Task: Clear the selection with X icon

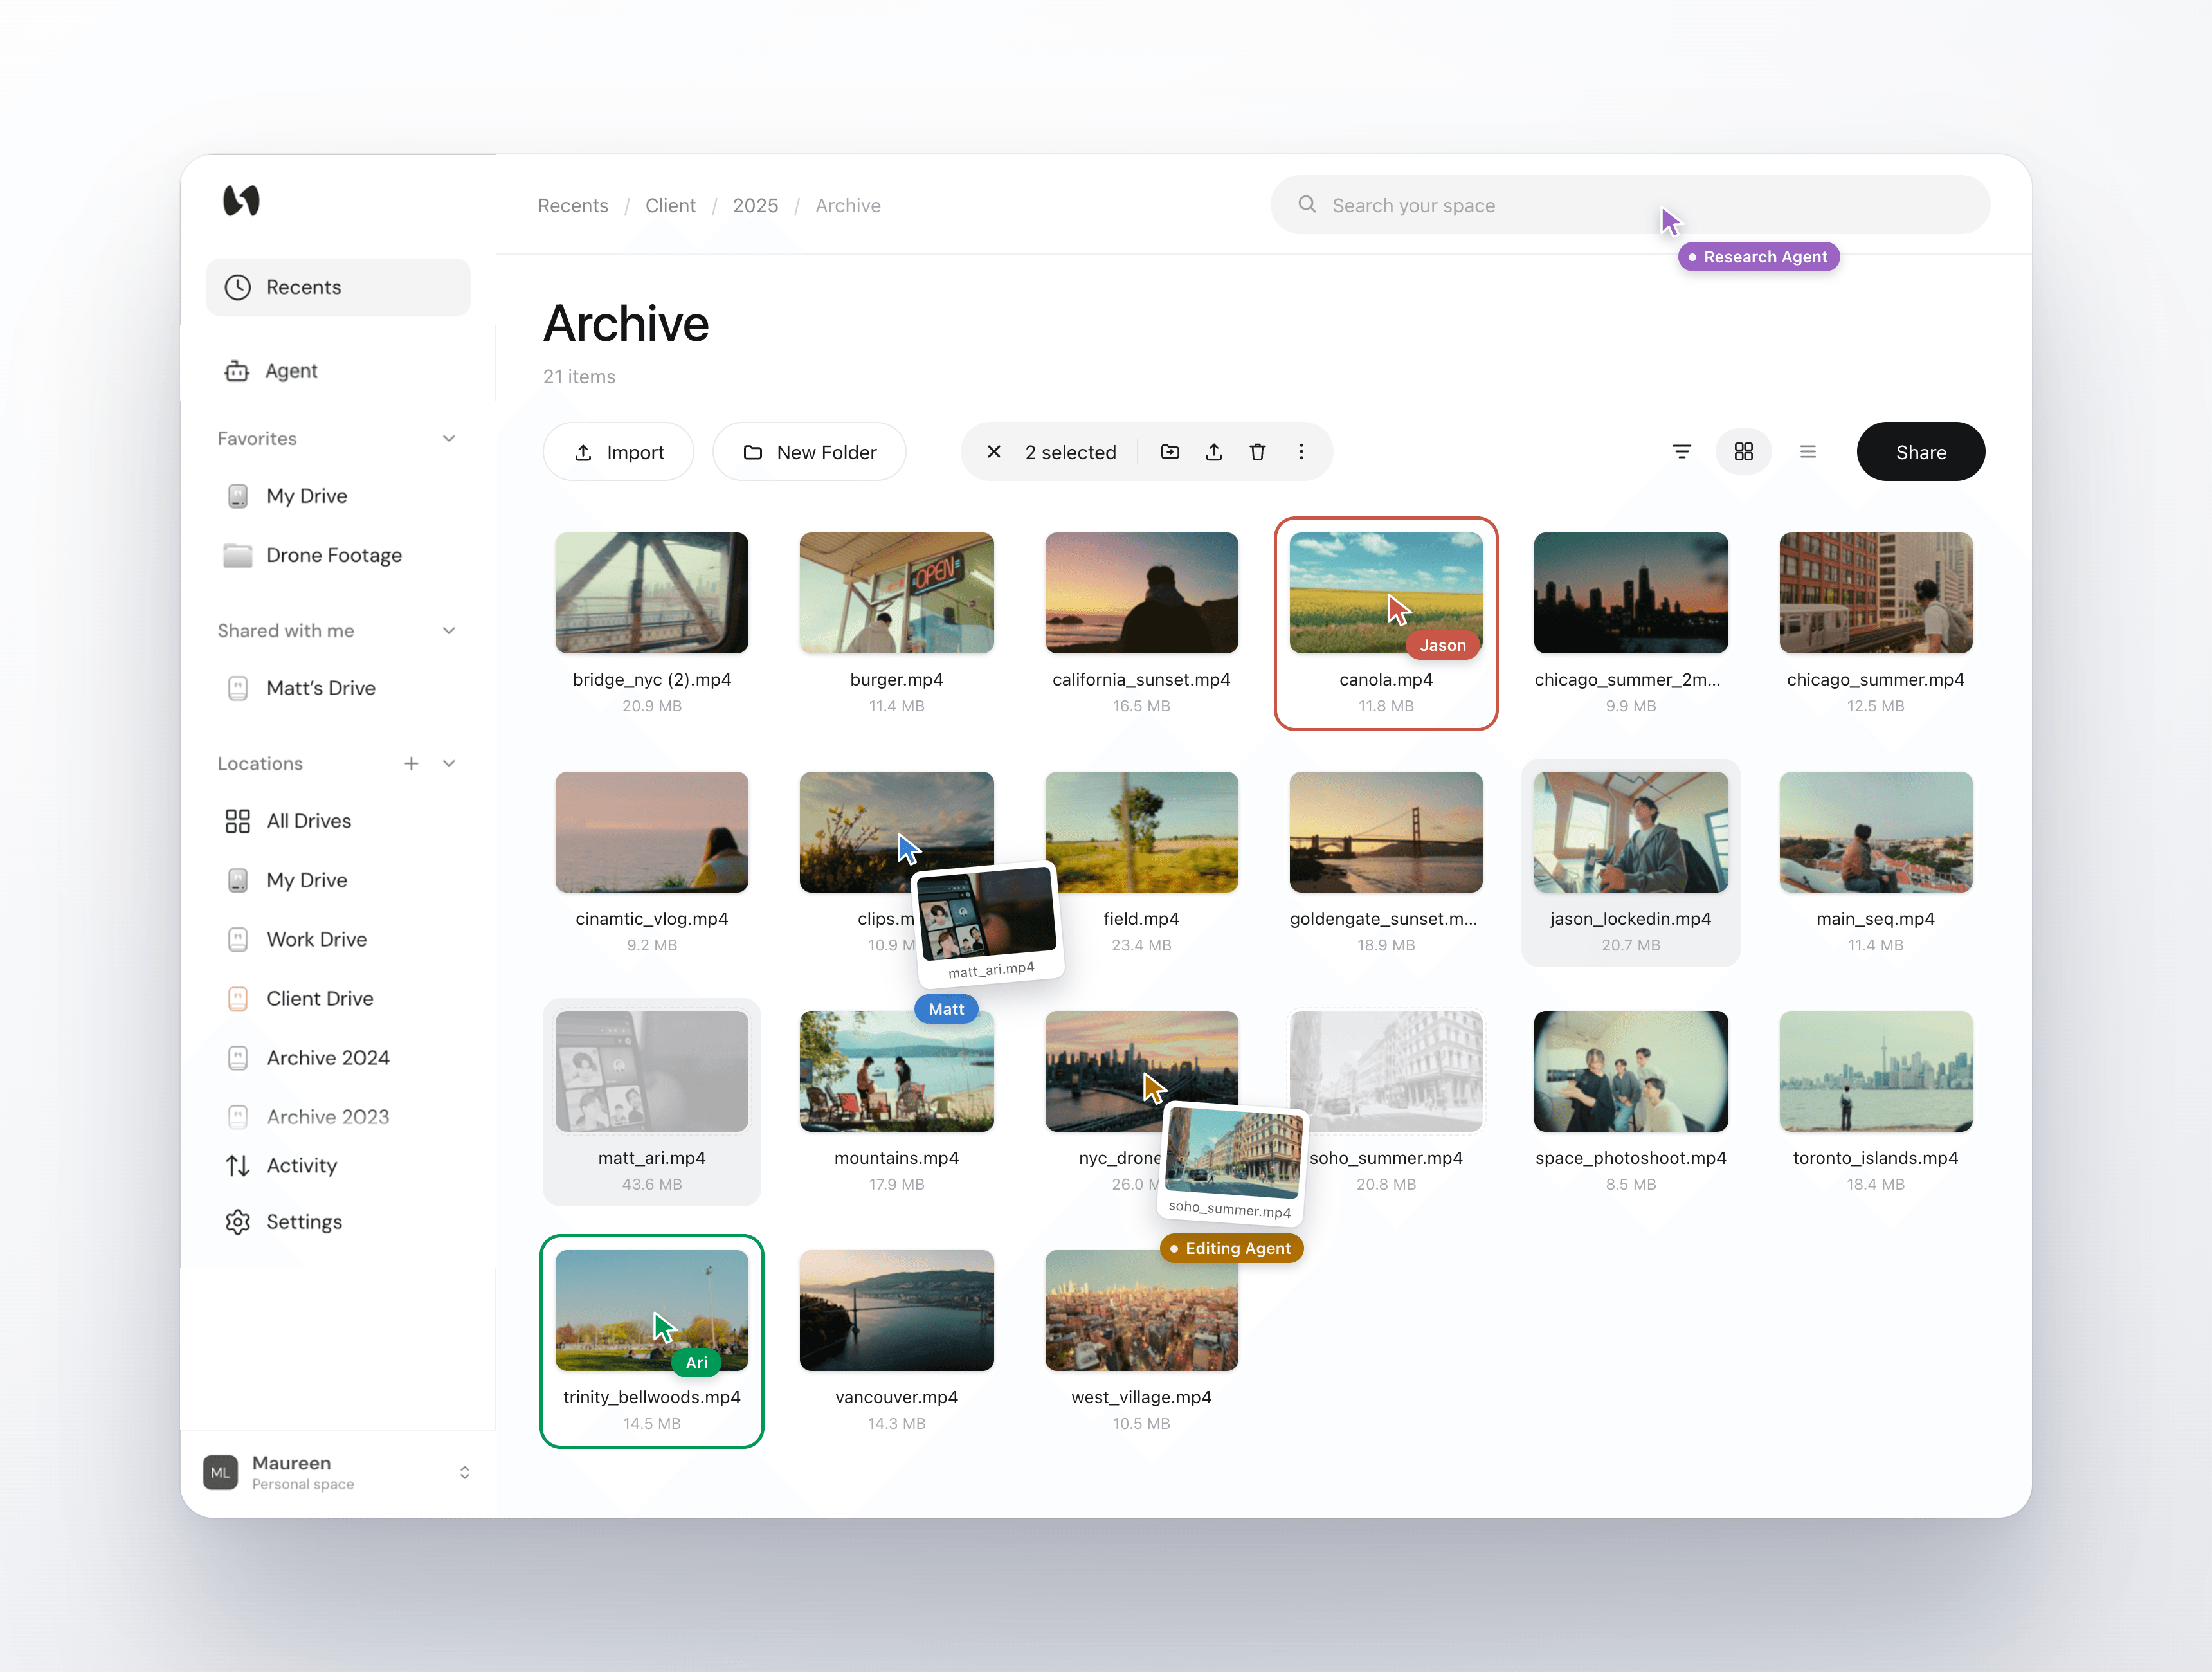Action: pyautogui.click(x=994, y=452)
